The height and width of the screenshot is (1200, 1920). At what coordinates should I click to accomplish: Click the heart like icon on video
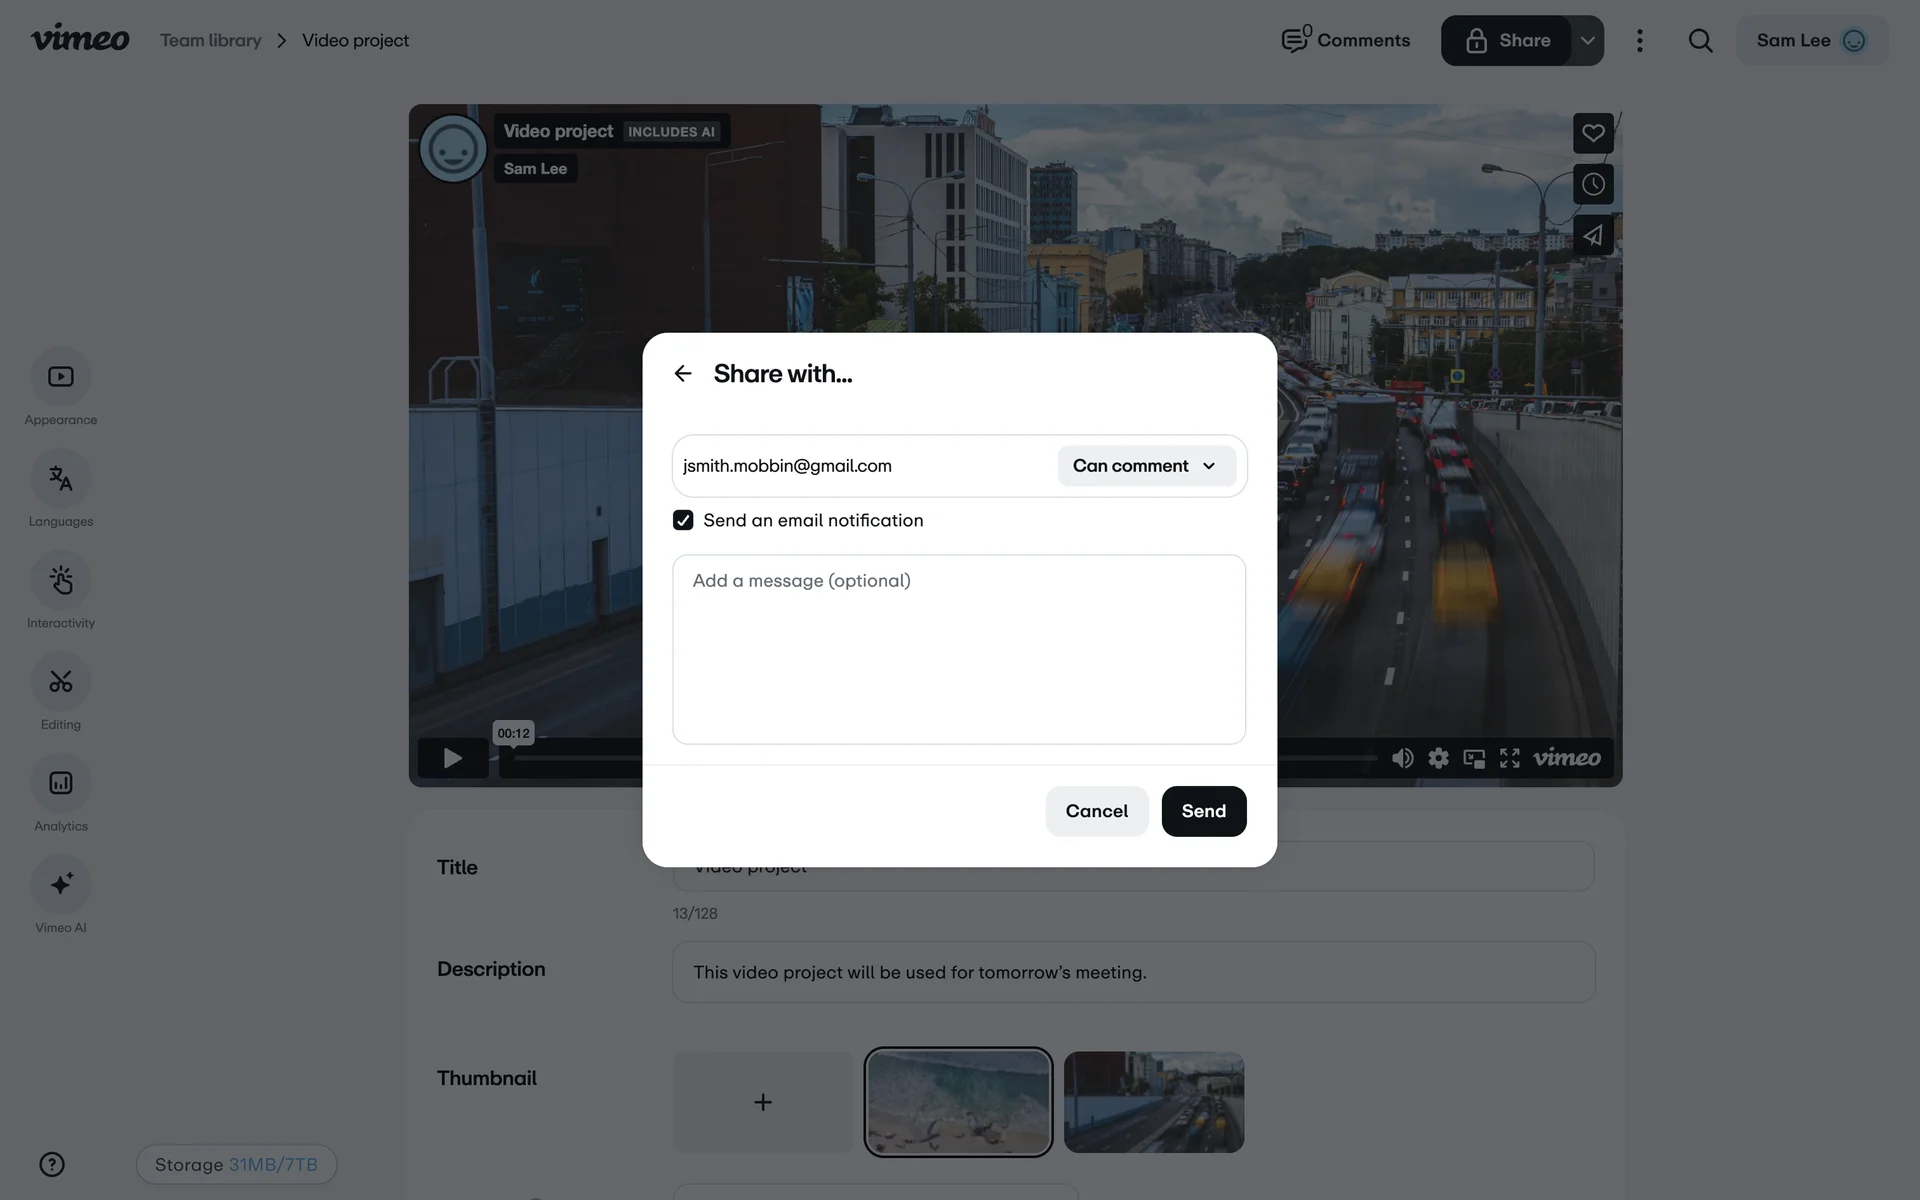tap(1593, 133)
